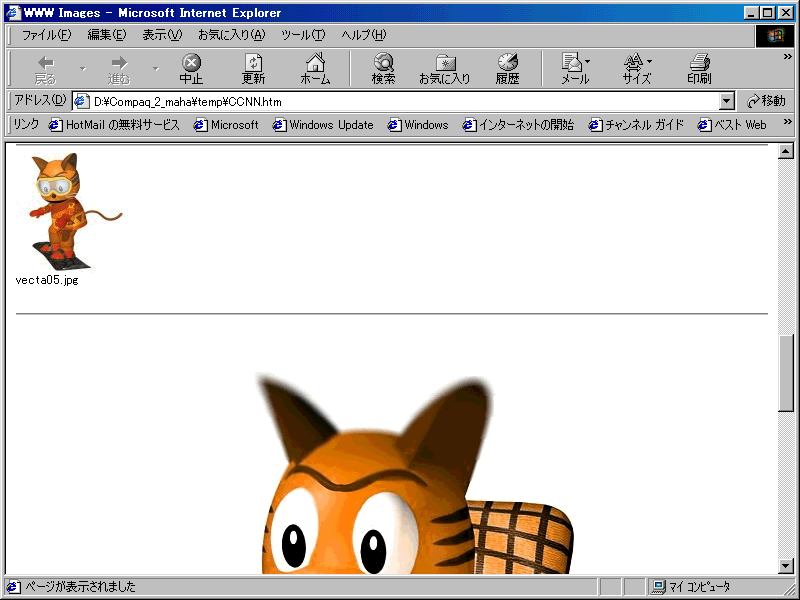800x600 pixels.
Task: Expand the address bar dropdown list
Action: [727, 102]
